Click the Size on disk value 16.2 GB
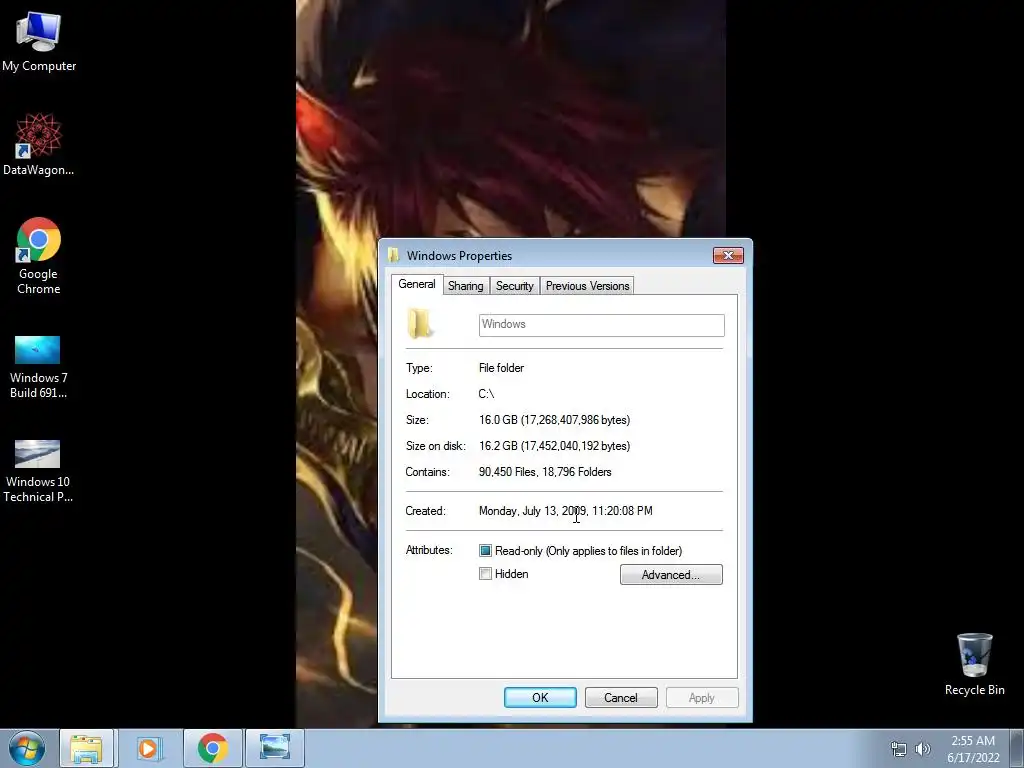Screen dimensions: 1024x768 554,446
